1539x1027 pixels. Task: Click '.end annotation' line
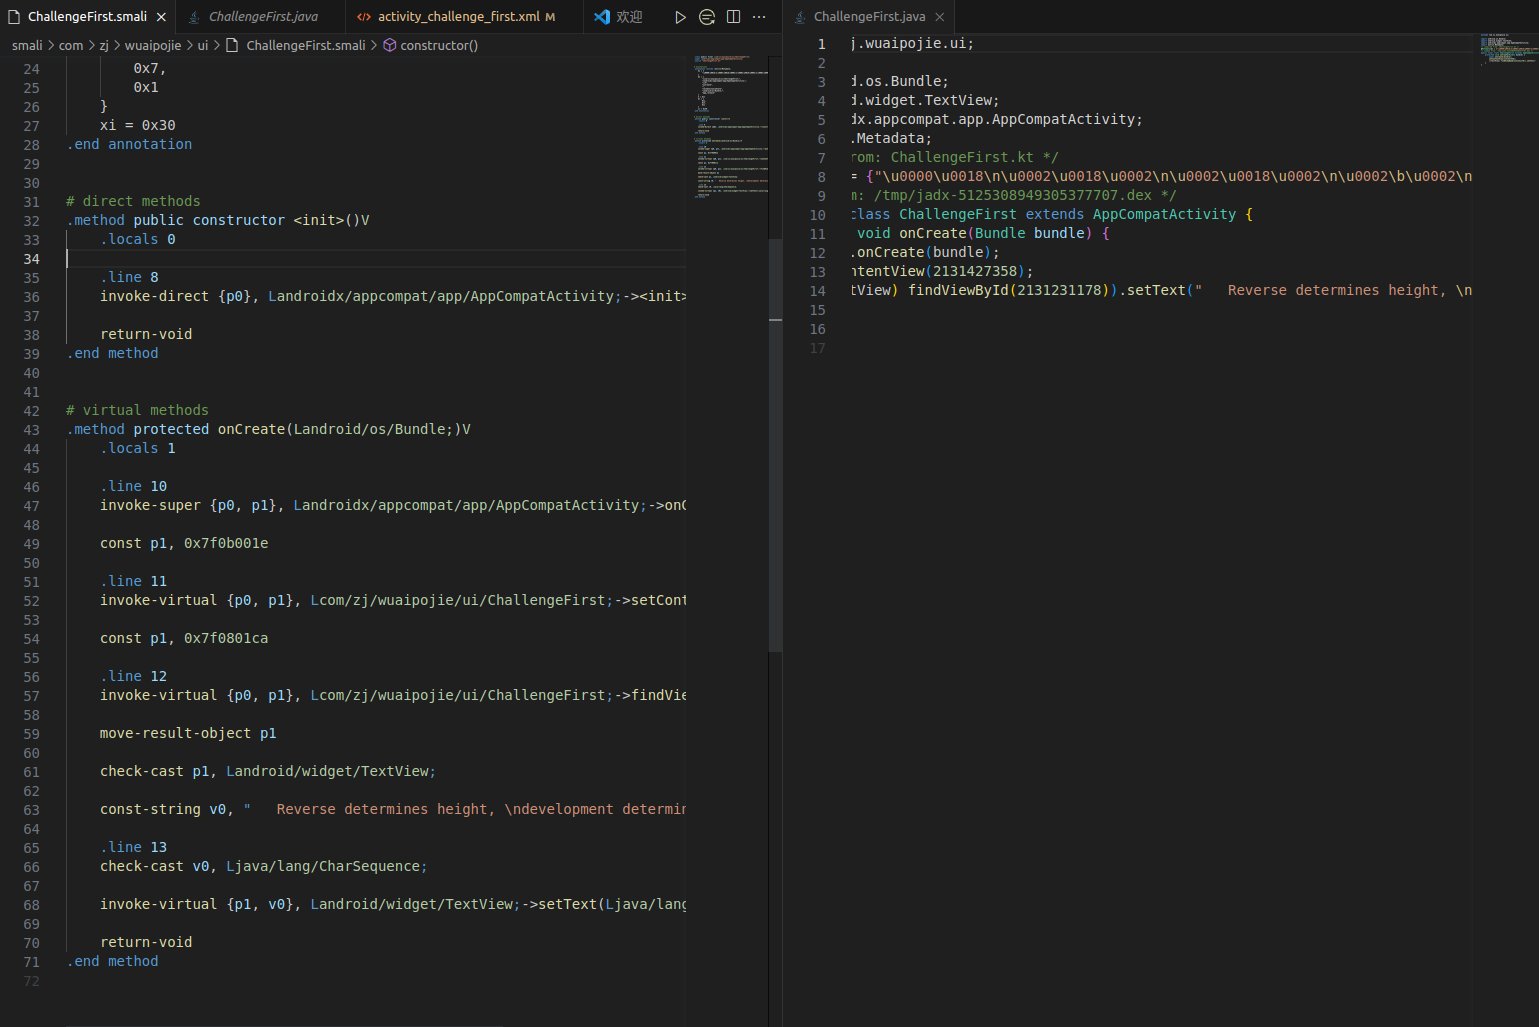click(x=129, y=144)
